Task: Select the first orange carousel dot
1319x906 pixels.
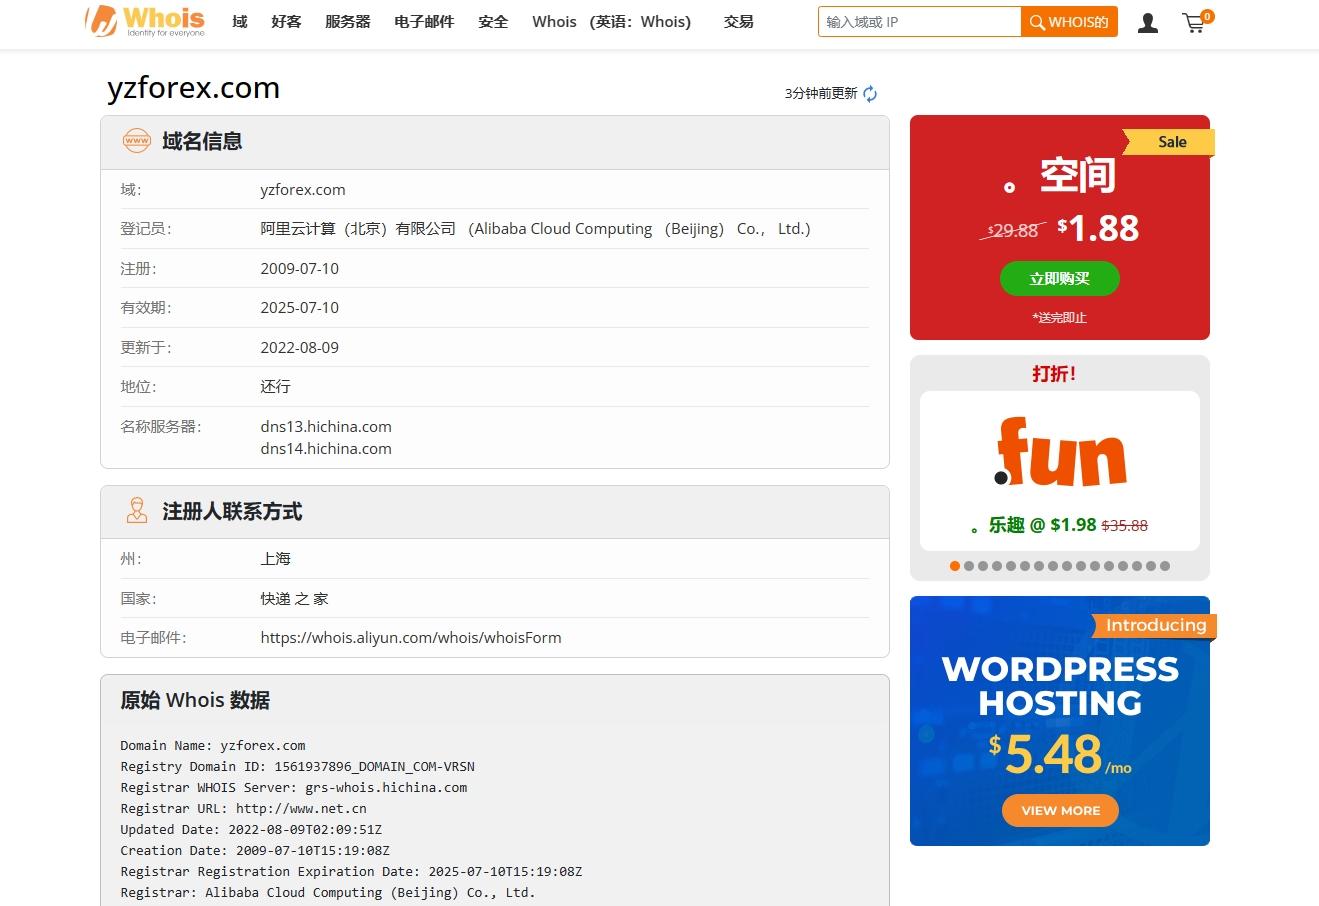Action: [x=955, y=566]
